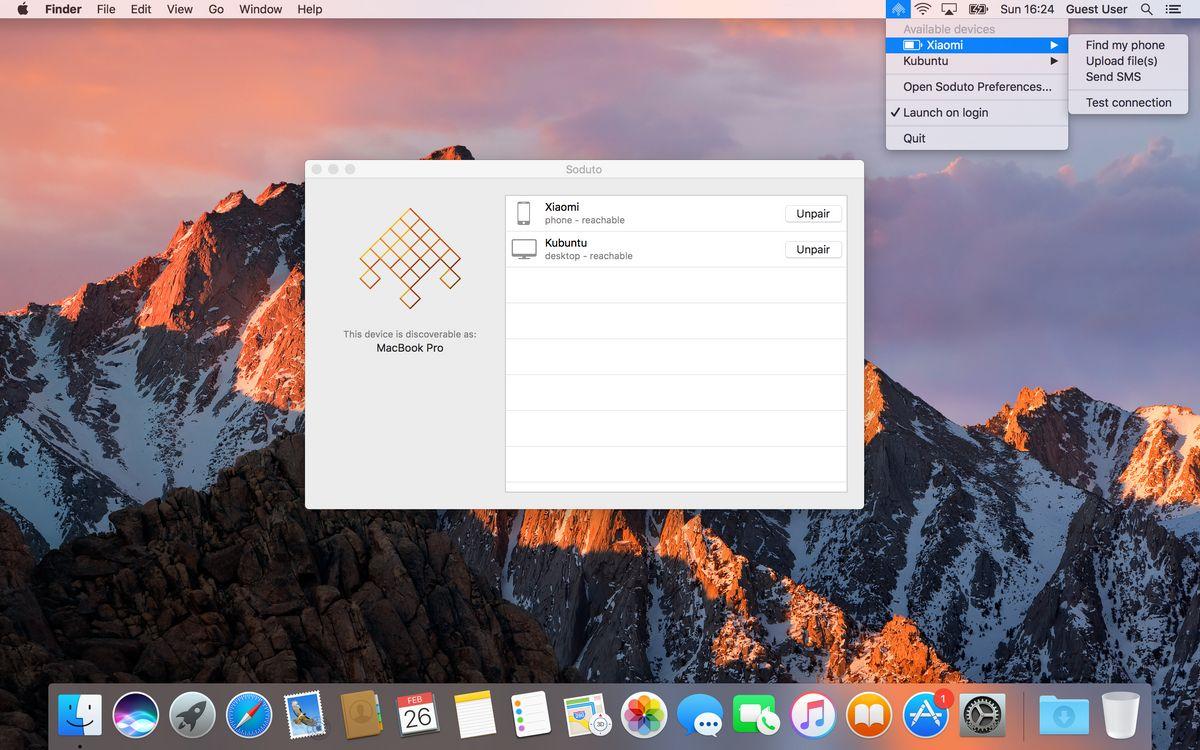Click the Xiaomi phone icon in list
1200x750 pixels.
[523, 213]
